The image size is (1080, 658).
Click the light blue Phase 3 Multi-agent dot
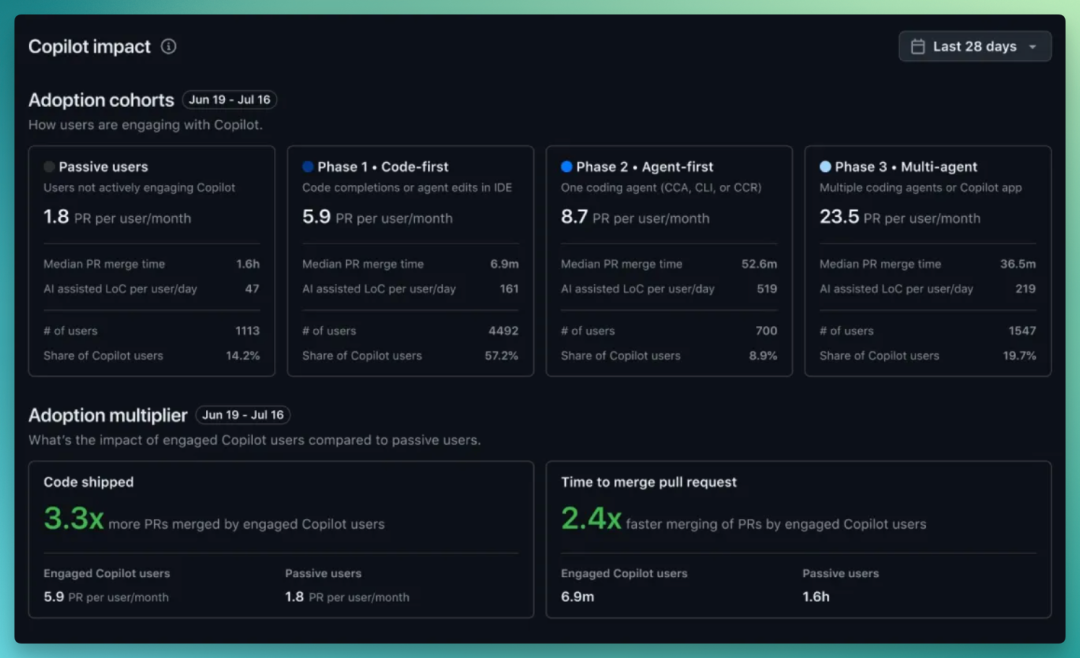[x=825, y=167]
